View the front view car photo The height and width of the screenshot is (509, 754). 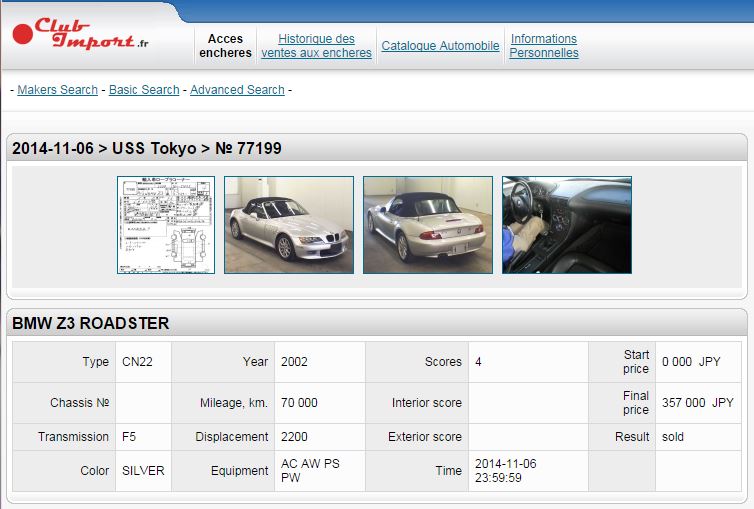click(288, 225)
